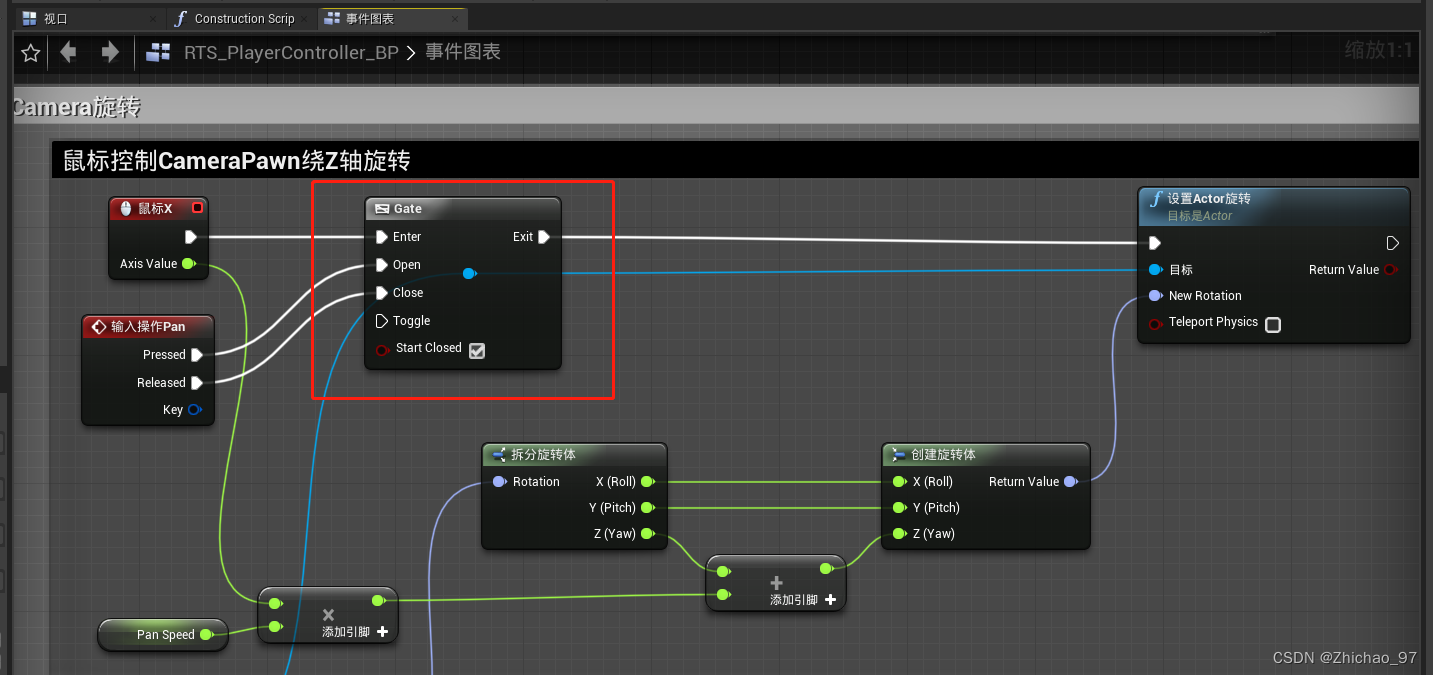Select the Pan Speed variable node
The height and width of the screenshot is (675, 1433).
[x=163, y=635]
